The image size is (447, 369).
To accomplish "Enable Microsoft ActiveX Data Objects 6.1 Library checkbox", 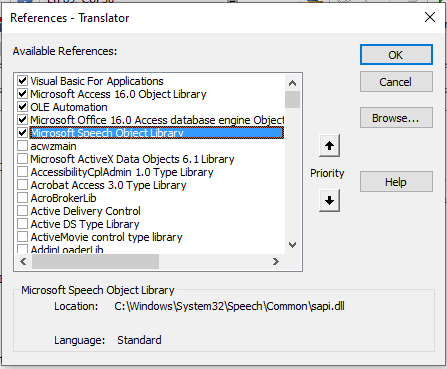I will [22, 159].
